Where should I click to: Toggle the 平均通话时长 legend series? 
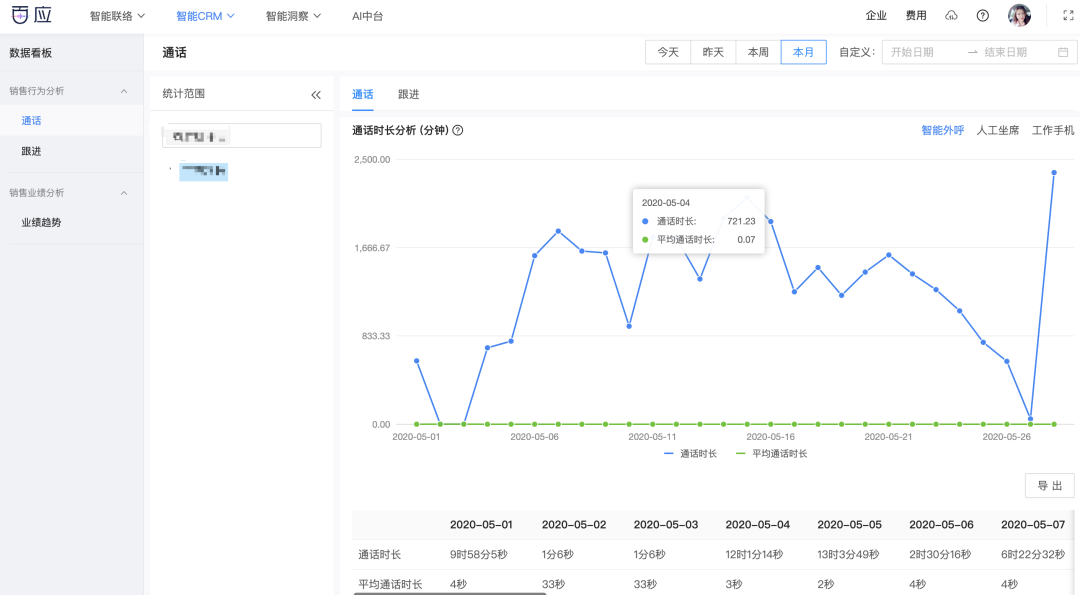[x=771, y=454]
